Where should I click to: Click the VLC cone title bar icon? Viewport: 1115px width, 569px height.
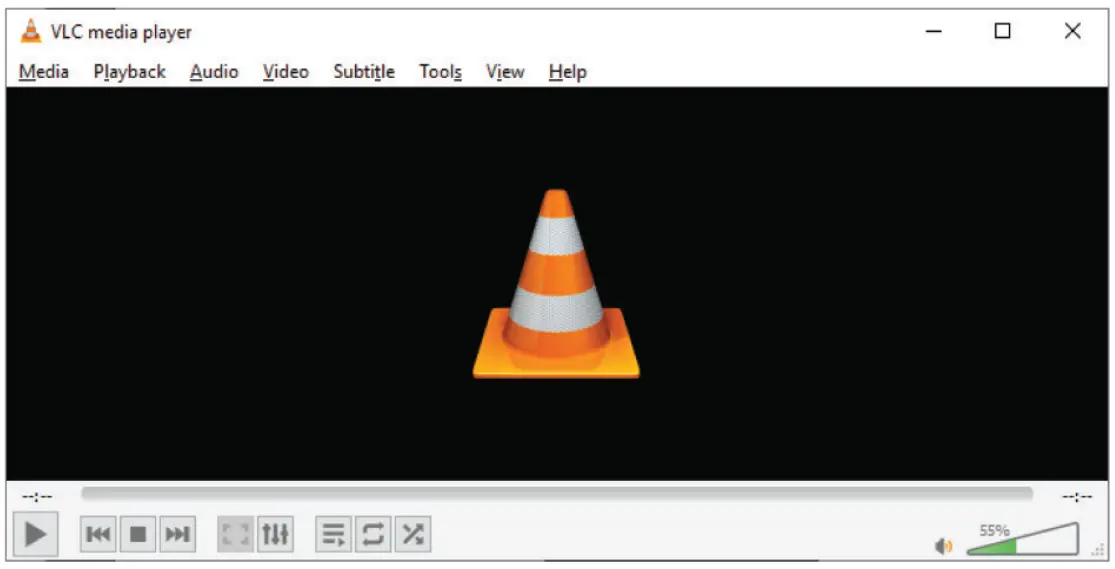point(31,31)
